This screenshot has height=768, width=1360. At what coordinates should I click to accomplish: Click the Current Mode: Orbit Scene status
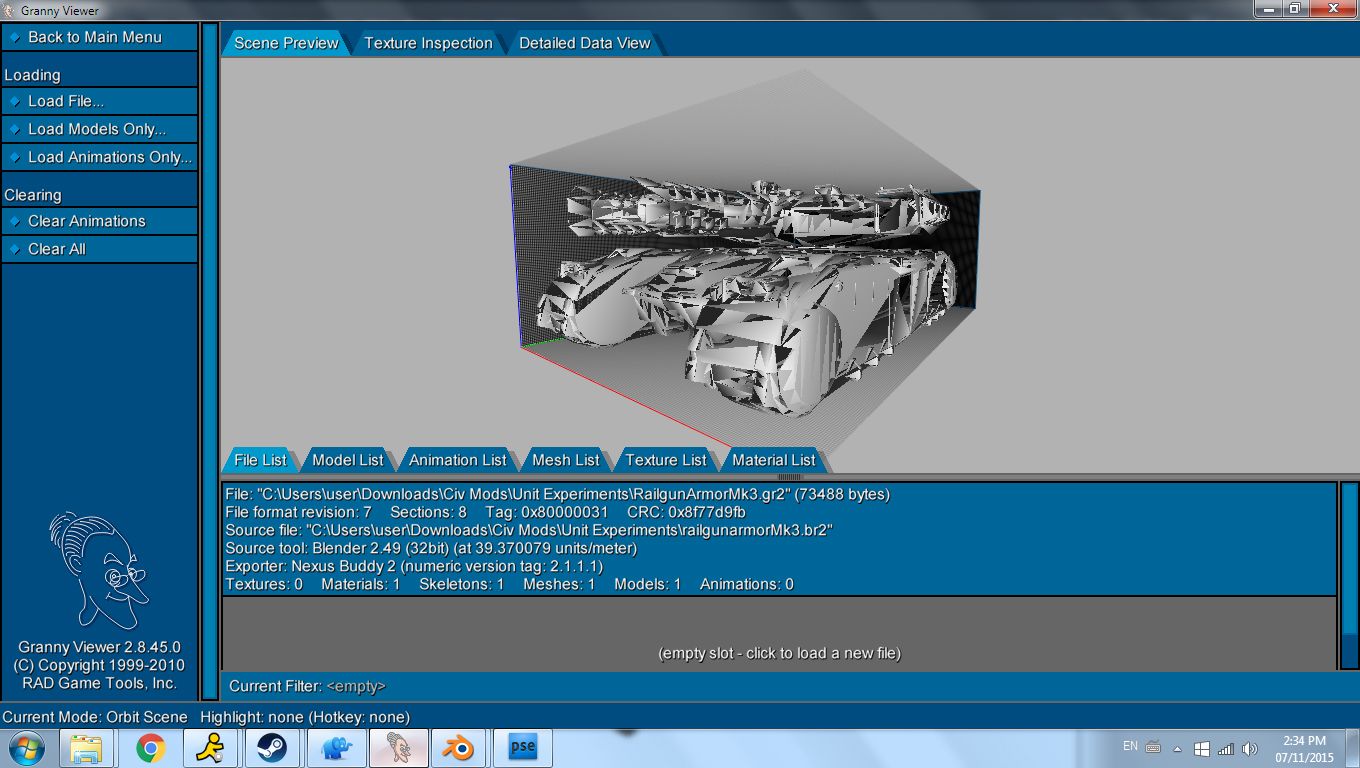(95, 717)
